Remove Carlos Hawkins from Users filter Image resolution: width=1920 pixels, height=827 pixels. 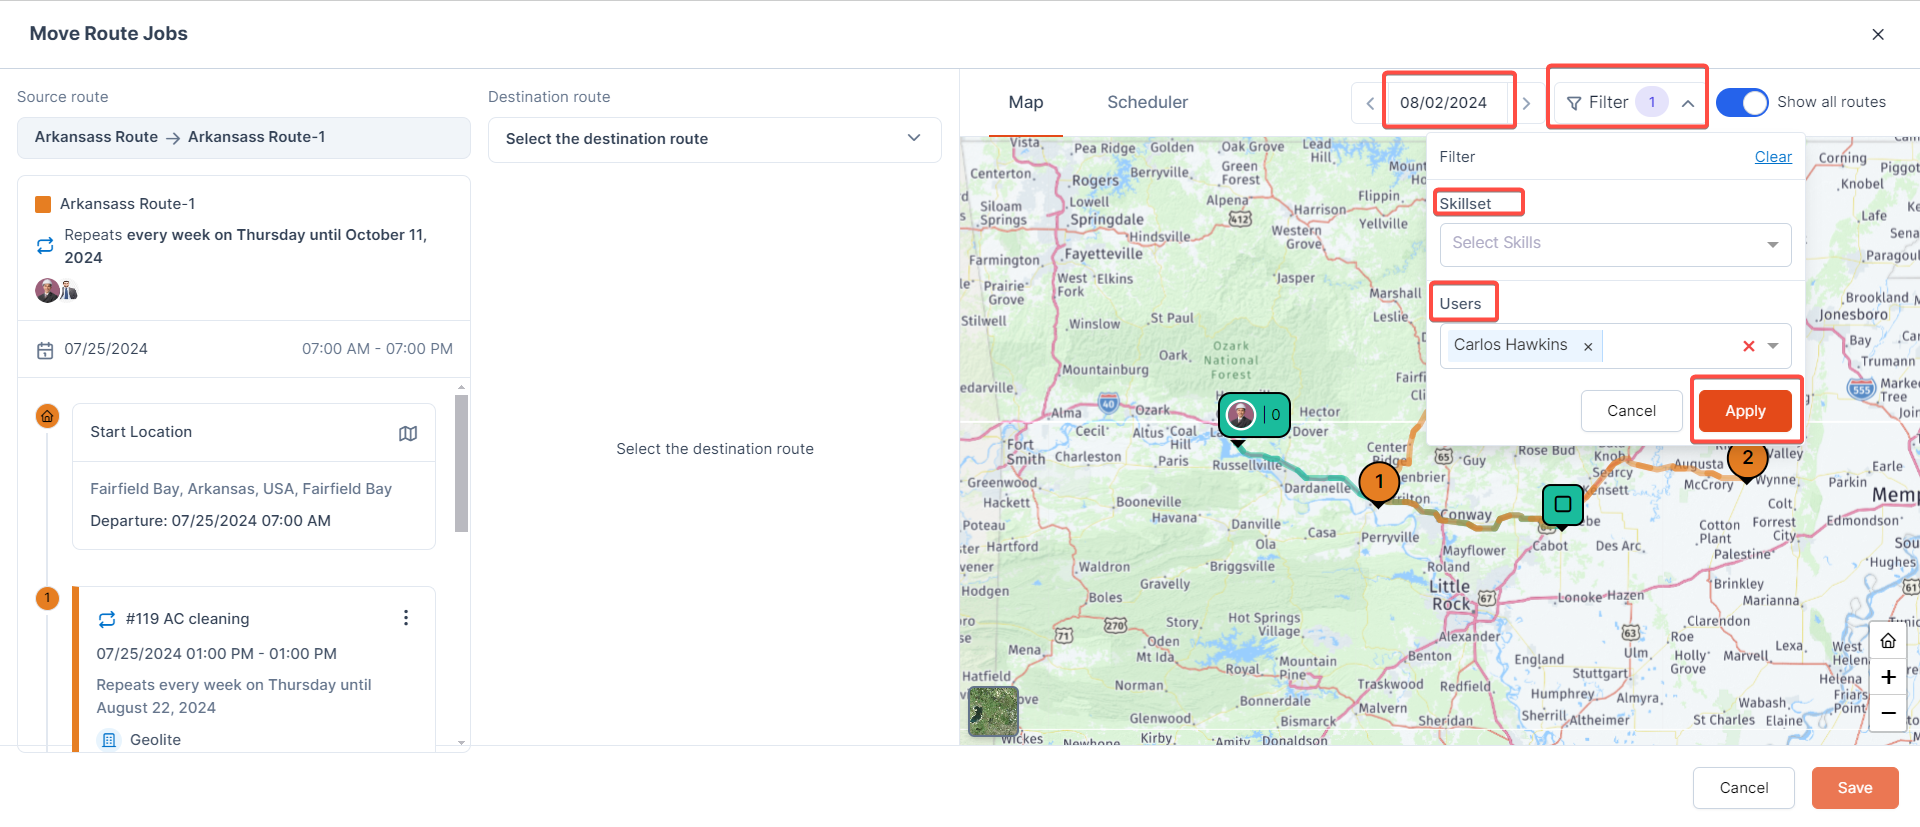pos(1588,346)
